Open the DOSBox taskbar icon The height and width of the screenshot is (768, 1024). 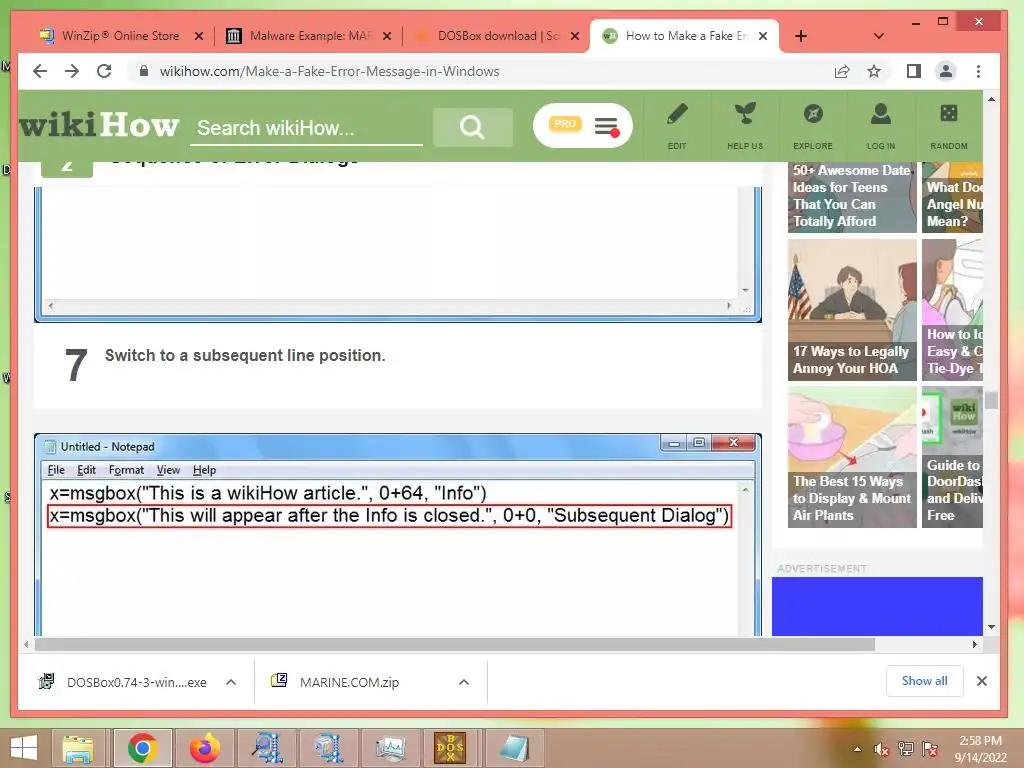[x=451, y=748]
